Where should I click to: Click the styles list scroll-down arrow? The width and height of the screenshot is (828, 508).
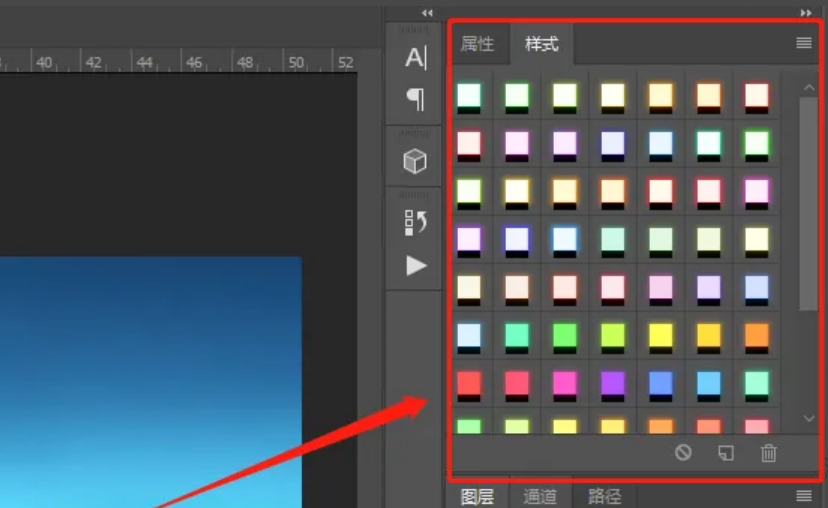(809, 418)
